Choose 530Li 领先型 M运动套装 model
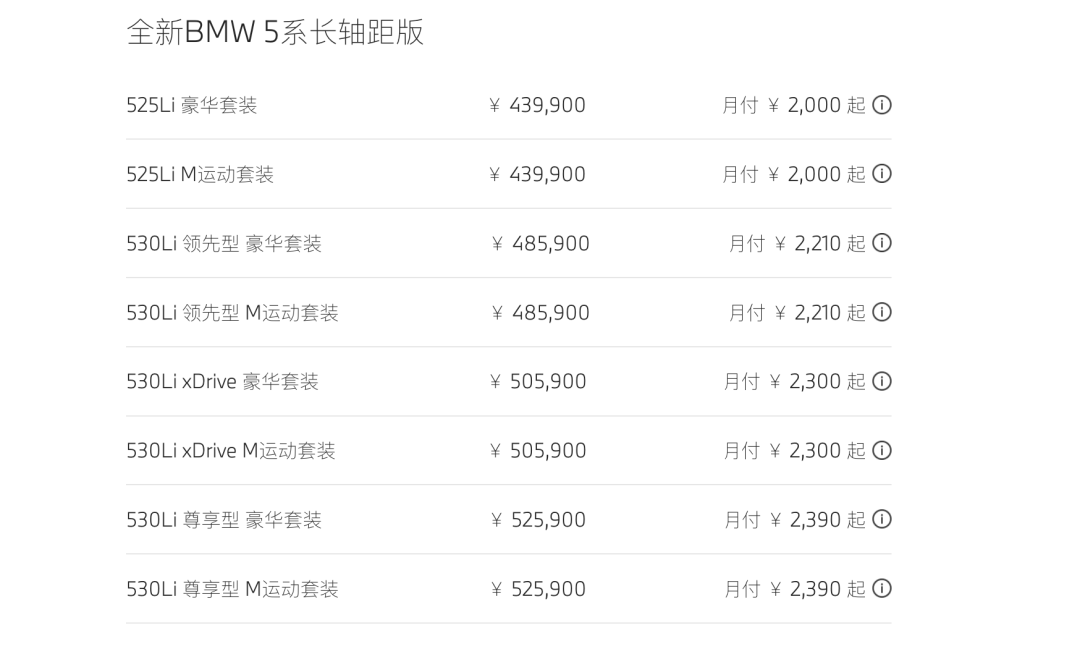Viewport: 1080px width, 649px height. (x=232, y=313)
